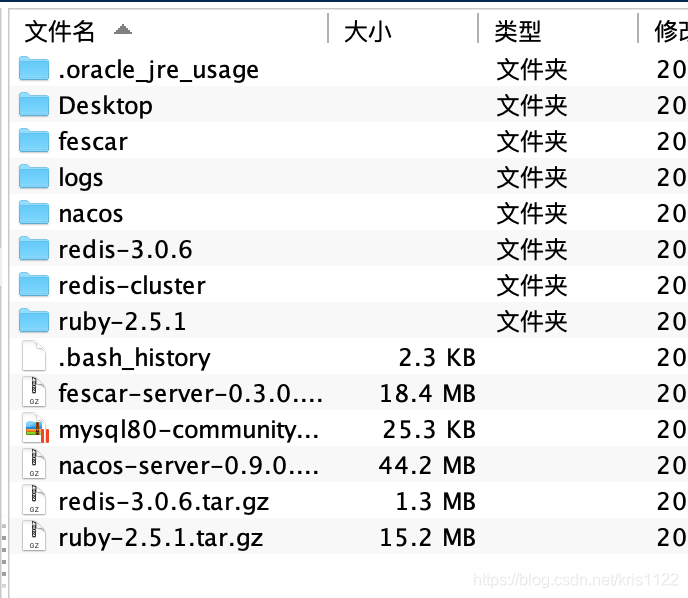Click the 2.3 KB size cell
This screenshot has height=598, width=688.
[x=437, y=357]
